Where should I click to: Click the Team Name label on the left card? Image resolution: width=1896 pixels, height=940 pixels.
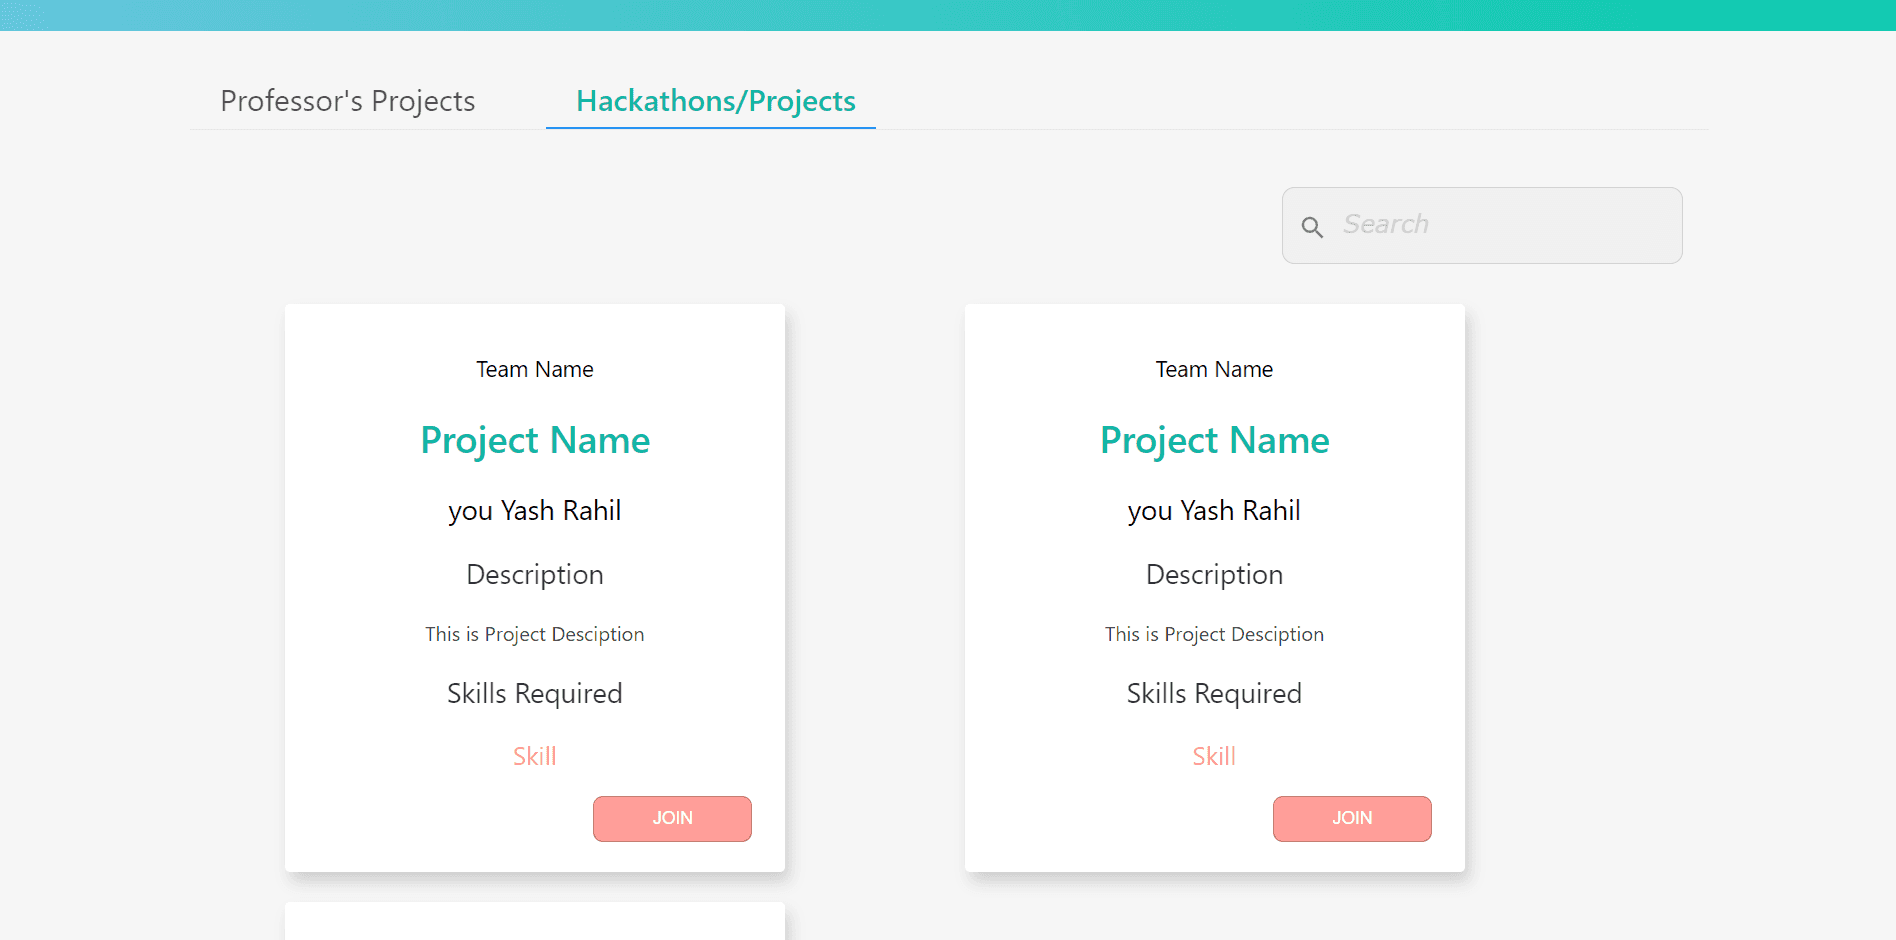click(534, 369)
